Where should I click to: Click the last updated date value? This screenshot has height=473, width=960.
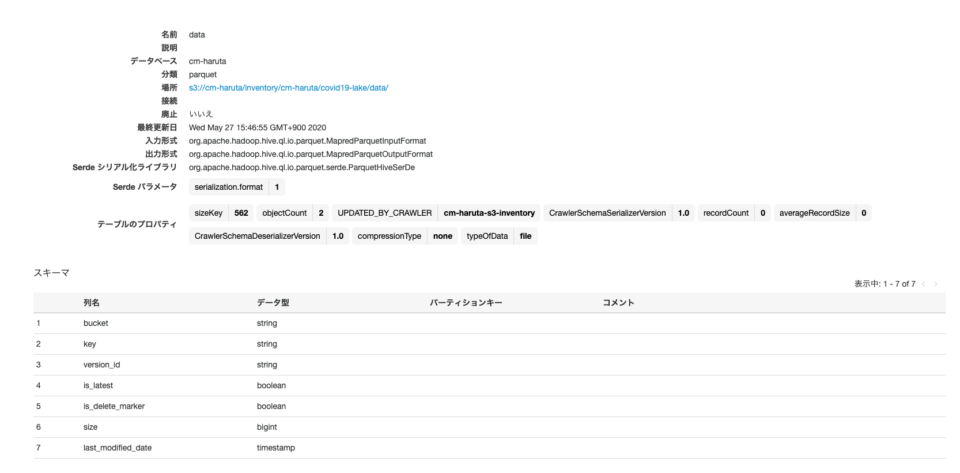click(257, 127)
